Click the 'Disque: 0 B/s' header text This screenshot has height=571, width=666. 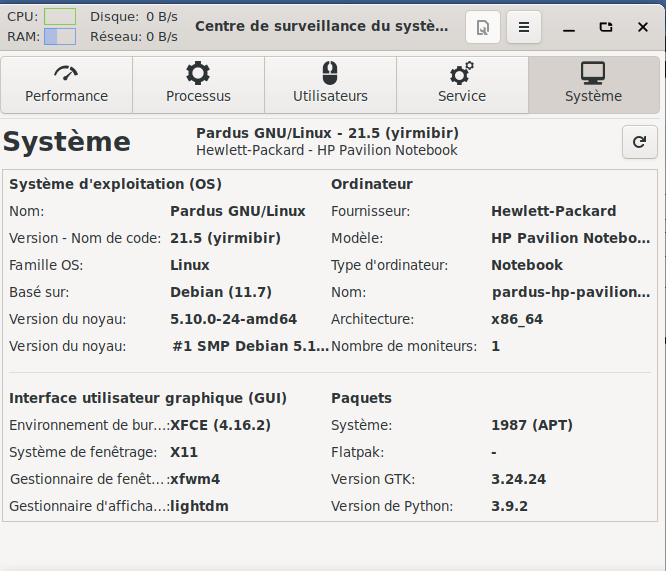coord(134,17)
